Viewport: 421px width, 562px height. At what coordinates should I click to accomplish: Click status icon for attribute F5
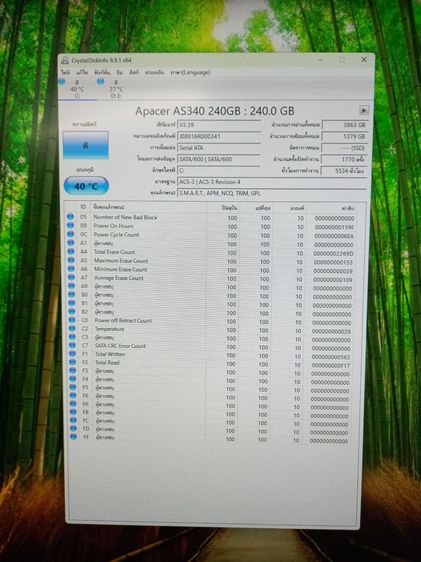(x=73, y=387)
